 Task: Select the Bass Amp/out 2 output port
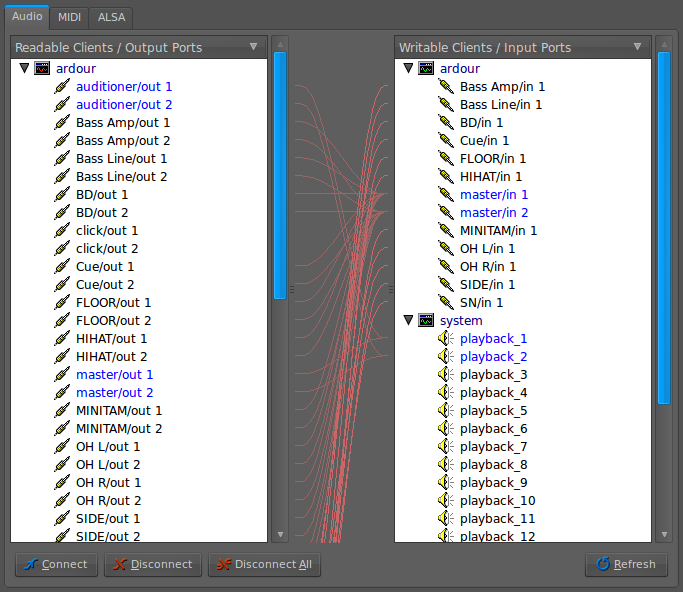click(123, 141)
